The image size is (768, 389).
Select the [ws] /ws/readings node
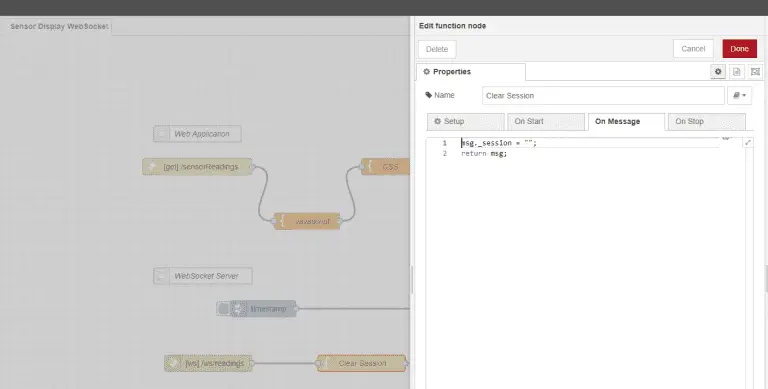coord(208,364)
